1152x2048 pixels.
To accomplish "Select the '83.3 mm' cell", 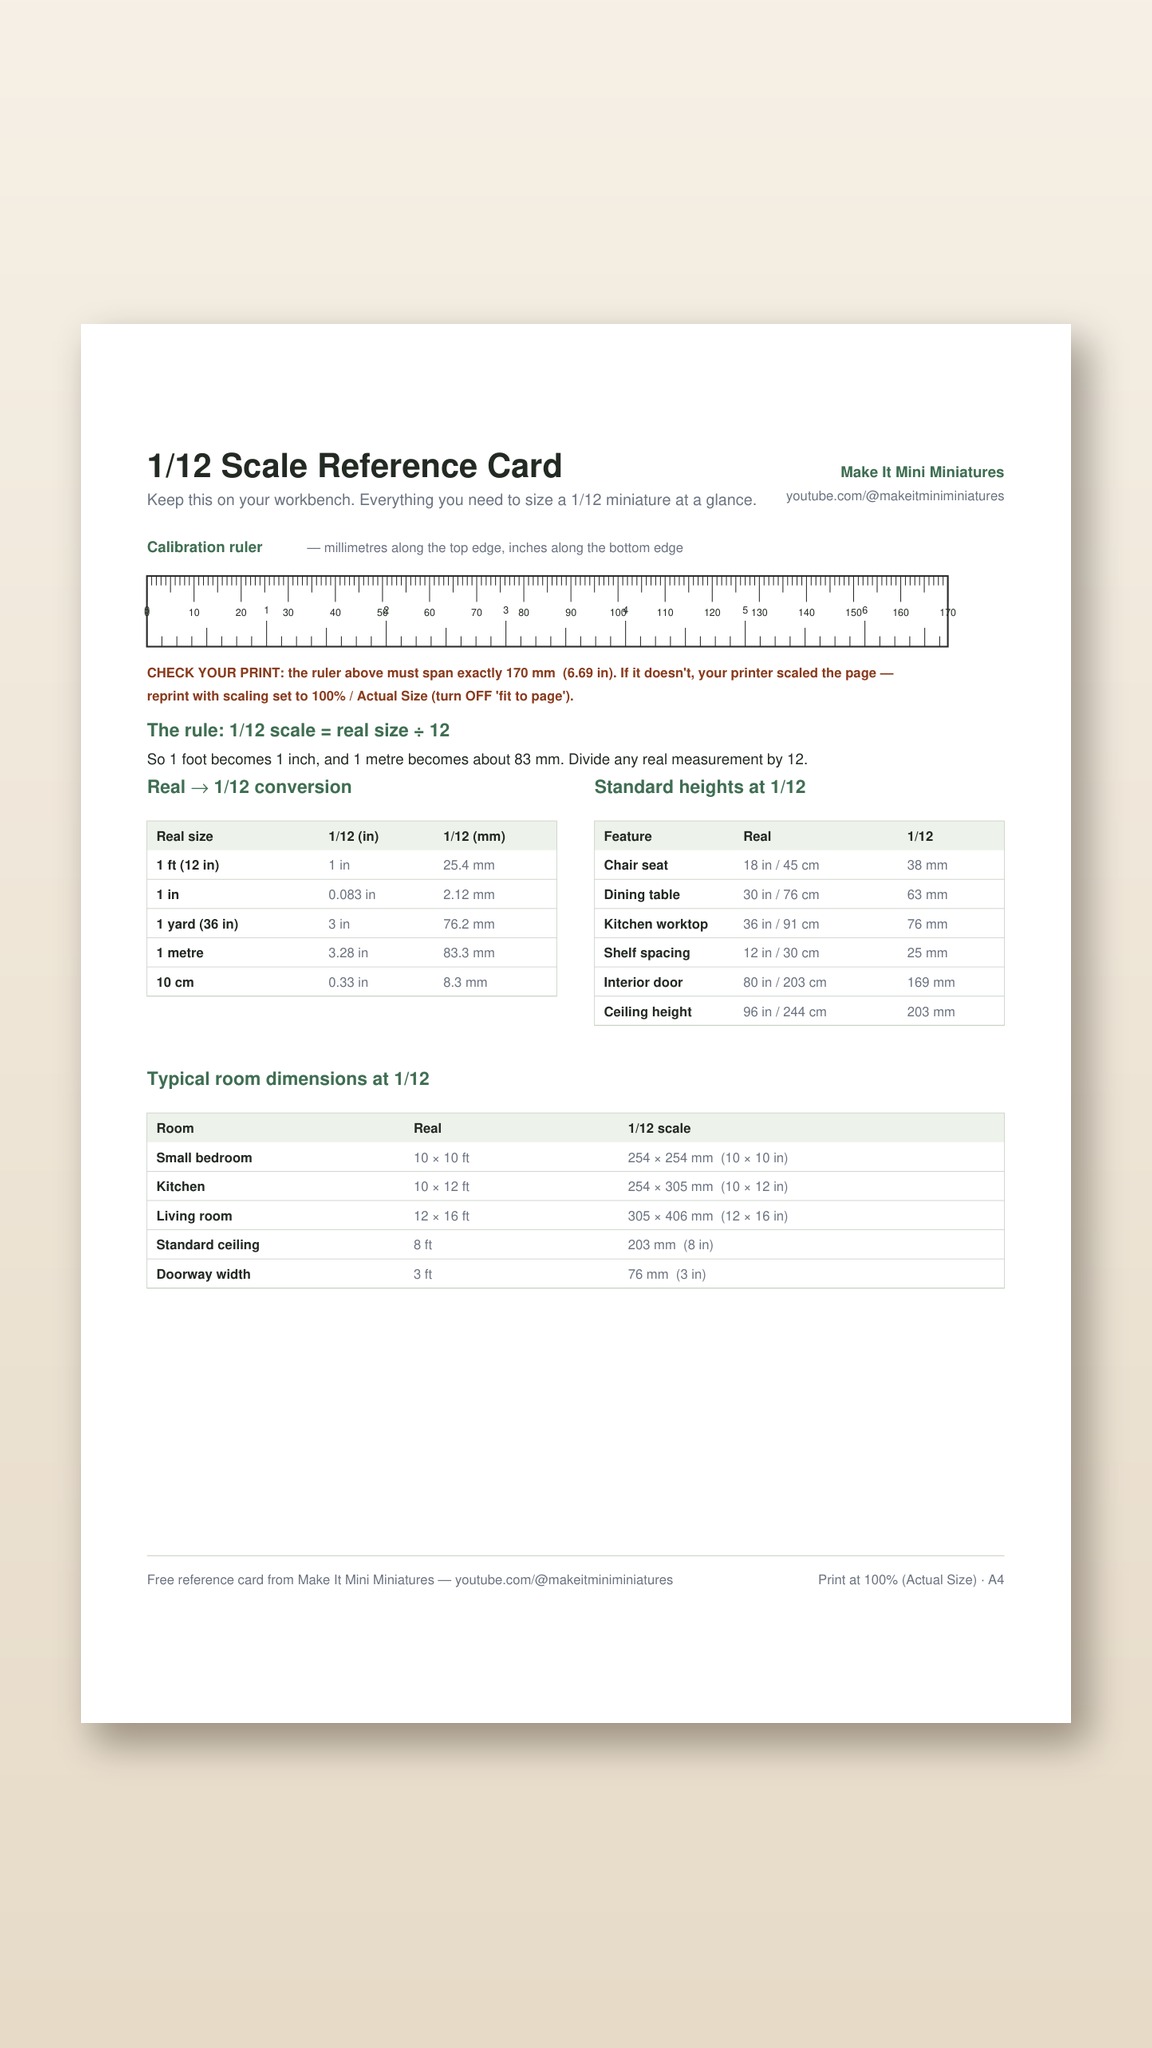I will (x=469, y=953).
